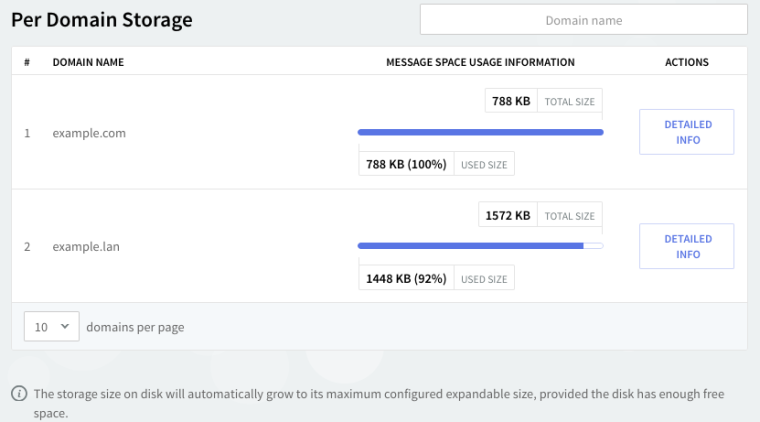Click the Domain Name column header
Screen dimensions: 760x422
click(x=88, y=62)
